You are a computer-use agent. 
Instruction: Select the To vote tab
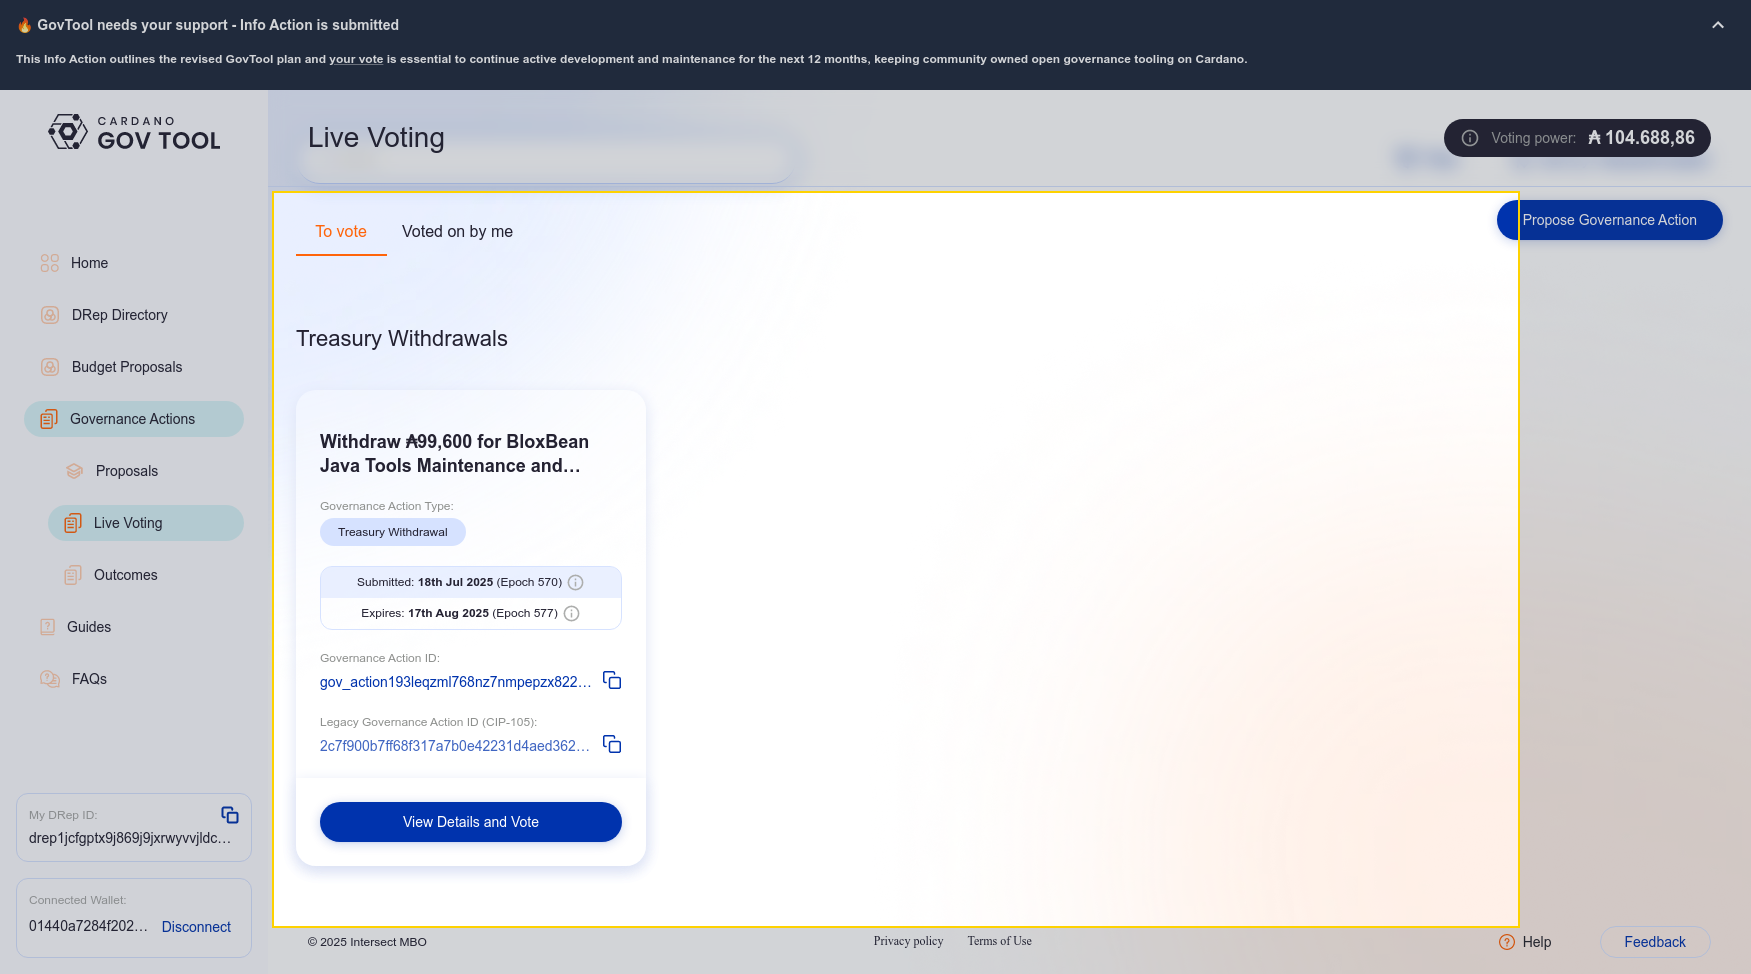pos(341,232)
